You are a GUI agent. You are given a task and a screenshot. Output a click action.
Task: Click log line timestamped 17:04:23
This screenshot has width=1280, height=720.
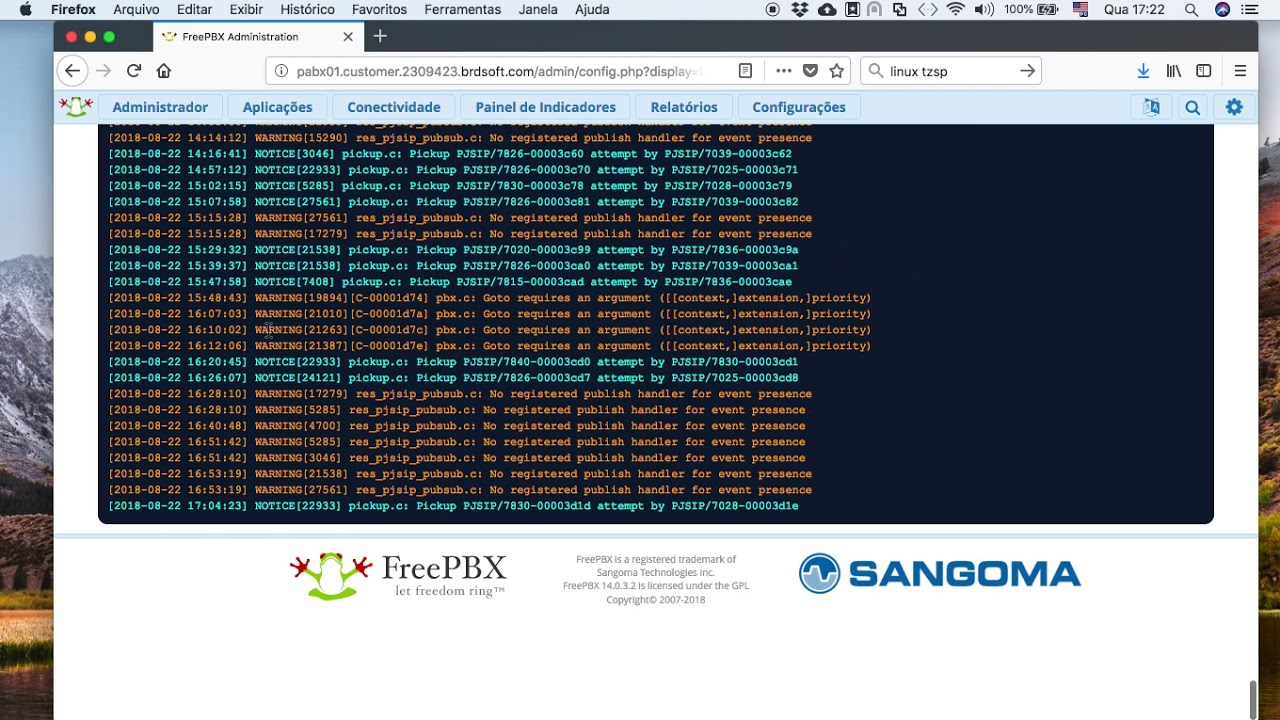click(453, 506)
